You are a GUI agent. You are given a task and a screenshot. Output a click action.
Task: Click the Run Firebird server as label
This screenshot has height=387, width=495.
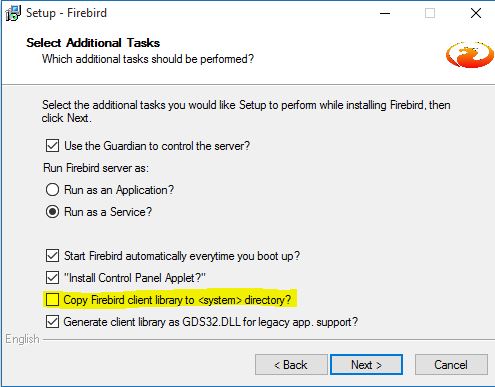pos(96,168)
